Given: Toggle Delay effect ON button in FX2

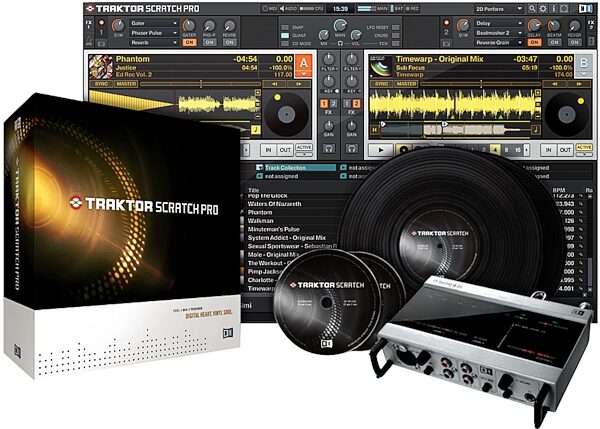Looking at the screenshot, I should 534,42.
